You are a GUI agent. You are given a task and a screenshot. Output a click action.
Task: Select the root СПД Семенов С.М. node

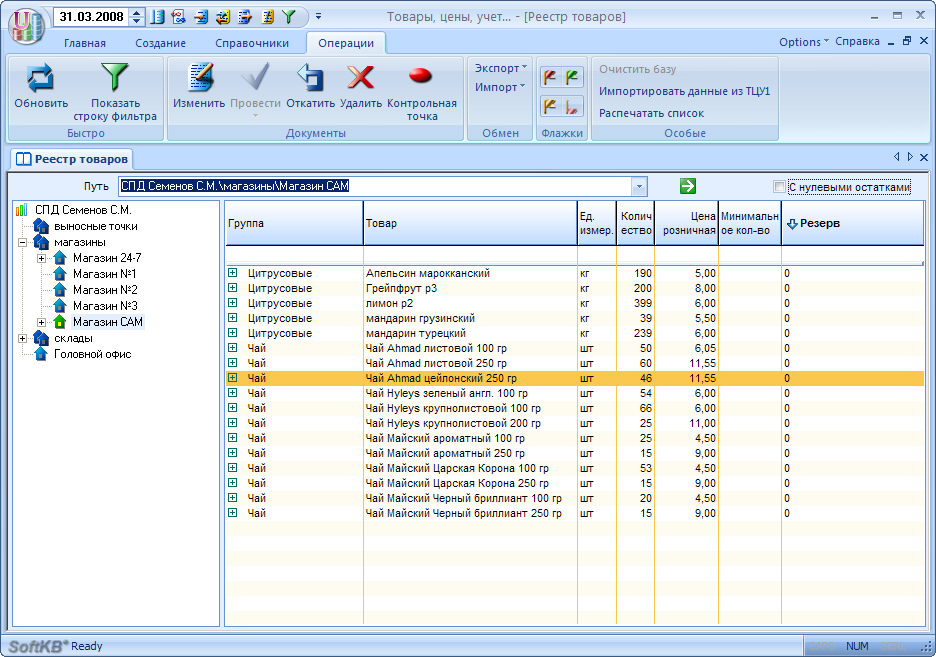83,210
